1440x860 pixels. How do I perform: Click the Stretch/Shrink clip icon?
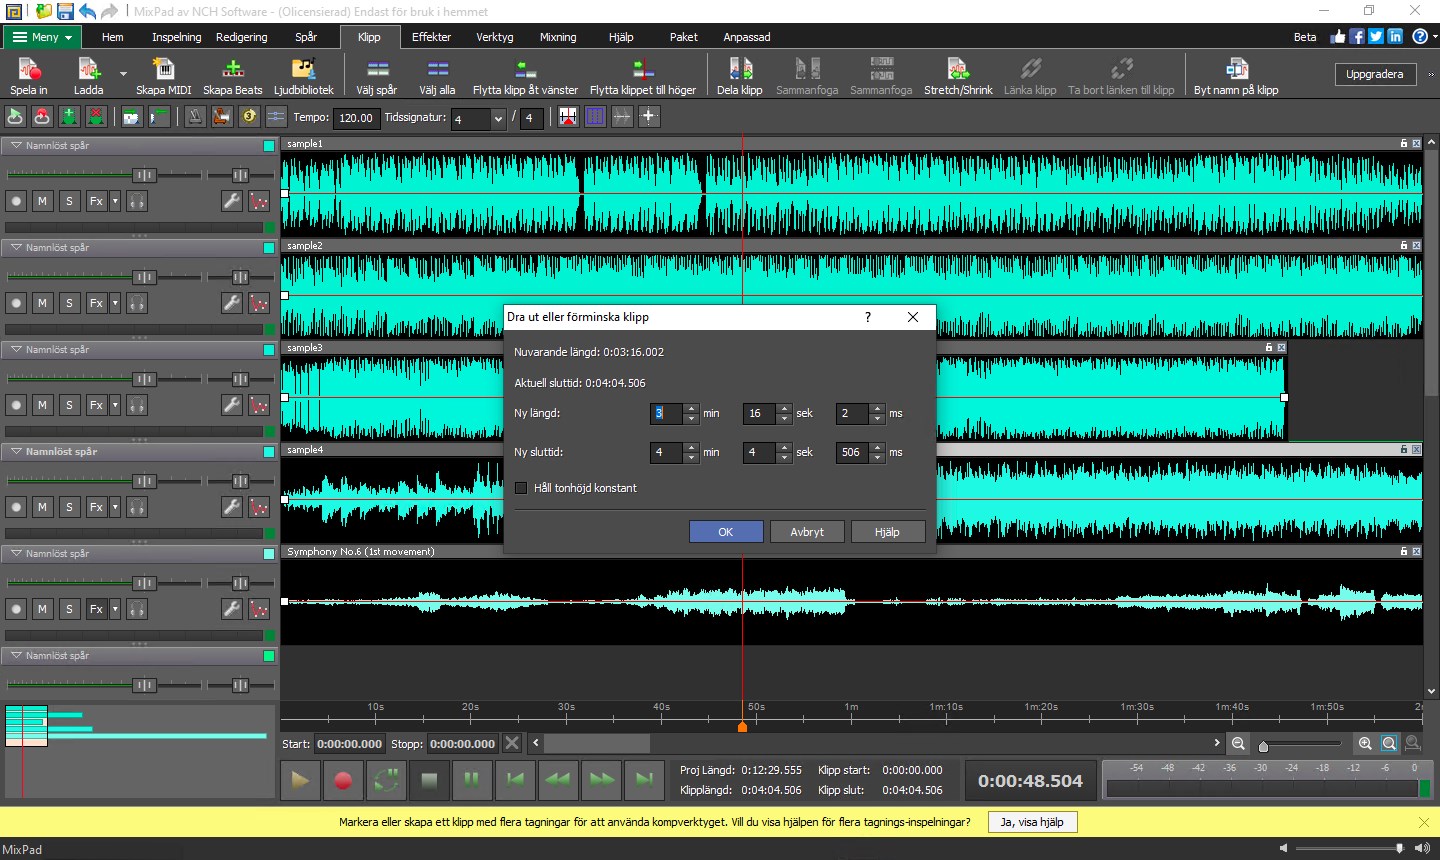tap(958, 75)
